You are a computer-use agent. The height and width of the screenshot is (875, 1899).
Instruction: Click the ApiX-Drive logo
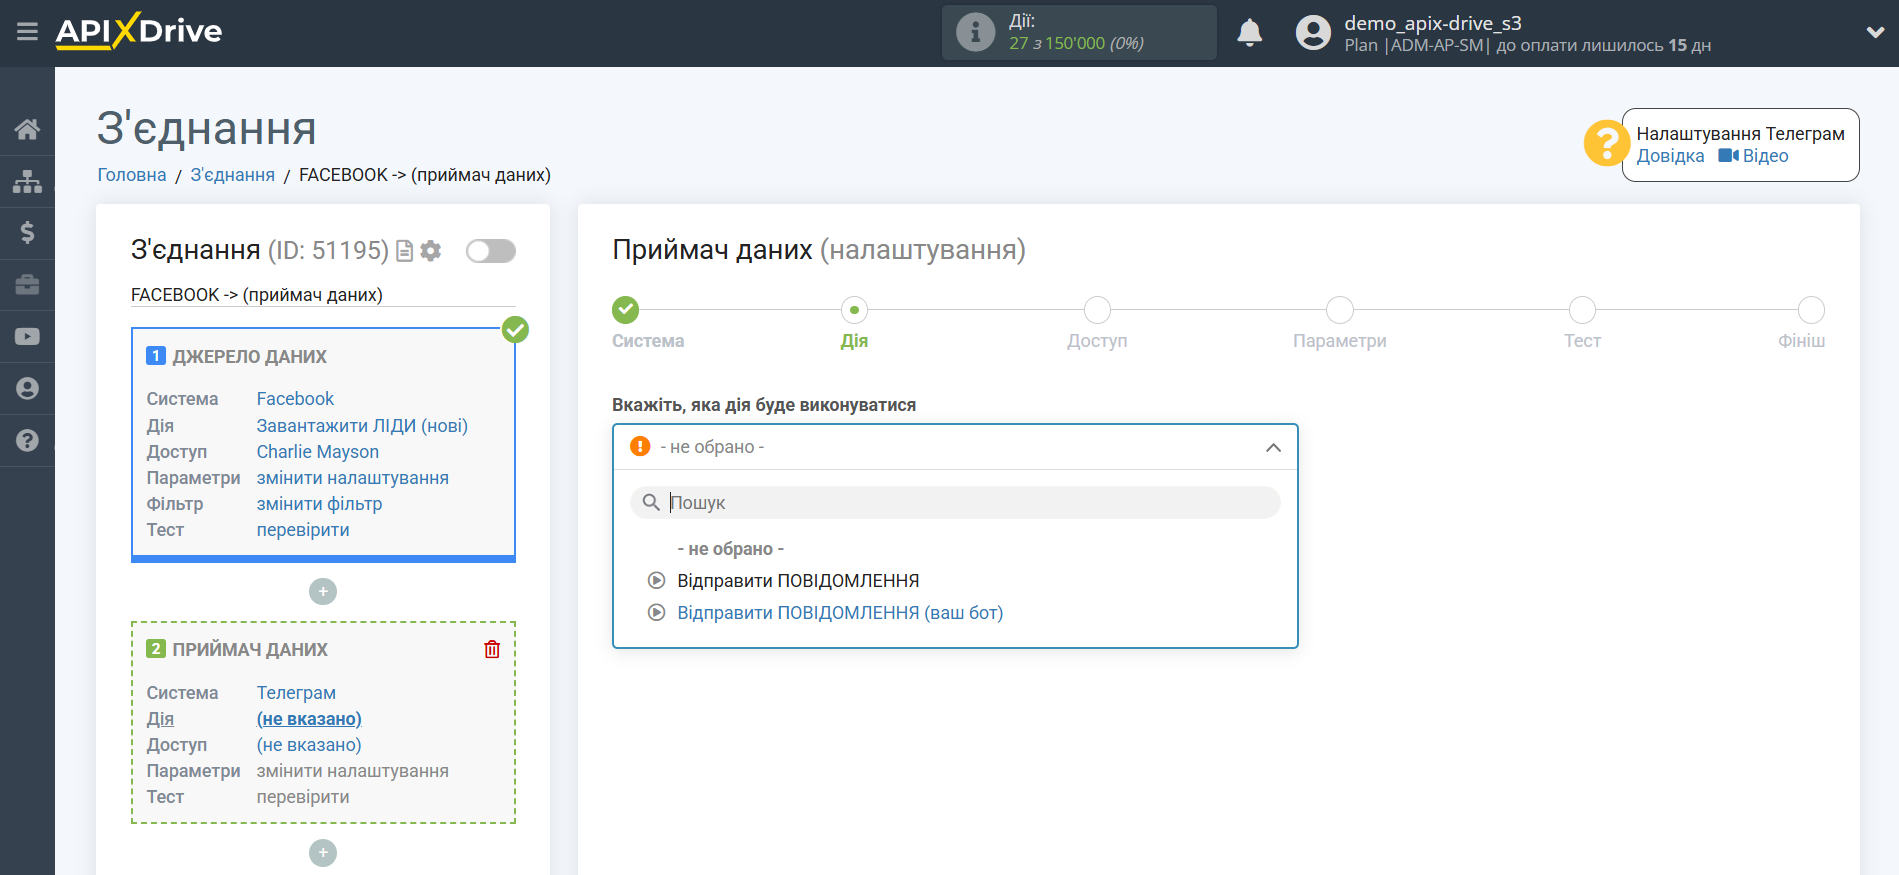point(139,31)
